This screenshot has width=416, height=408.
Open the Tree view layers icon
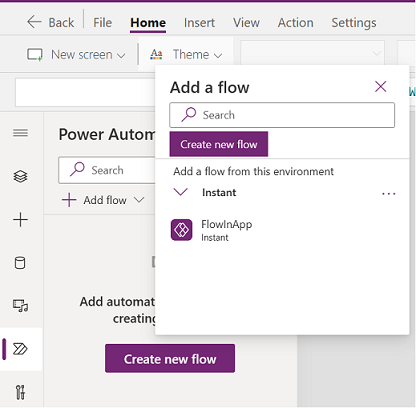coord(20,176)
